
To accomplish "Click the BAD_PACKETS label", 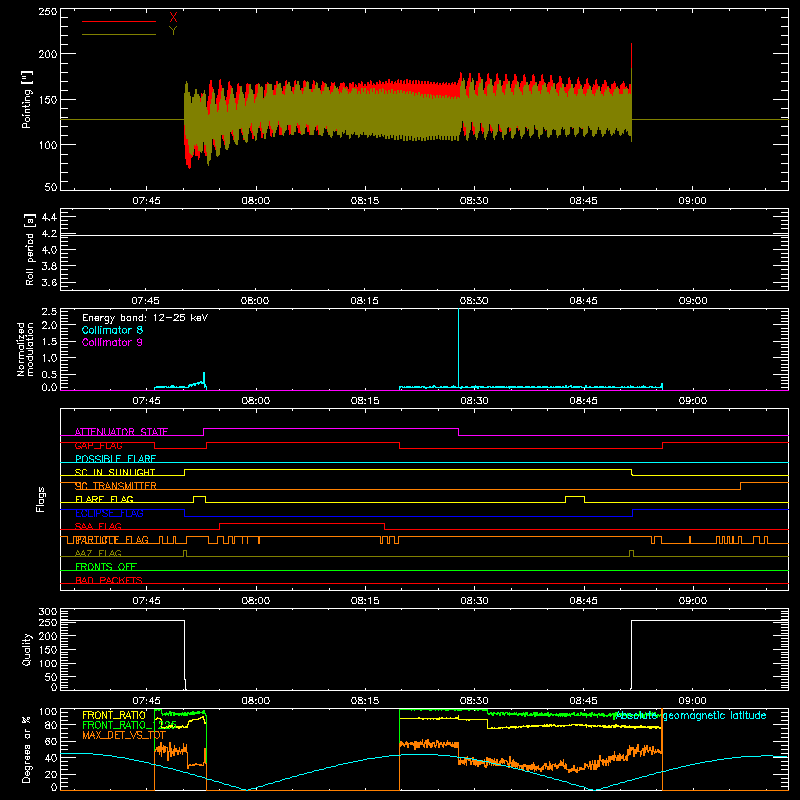I will [x=109, y=580].
